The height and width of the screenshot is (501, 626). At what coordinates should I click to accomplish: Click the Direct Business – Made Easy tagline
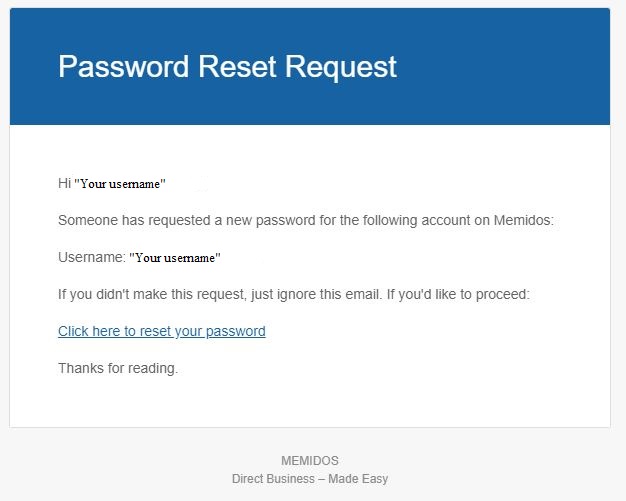click(310, 479)
